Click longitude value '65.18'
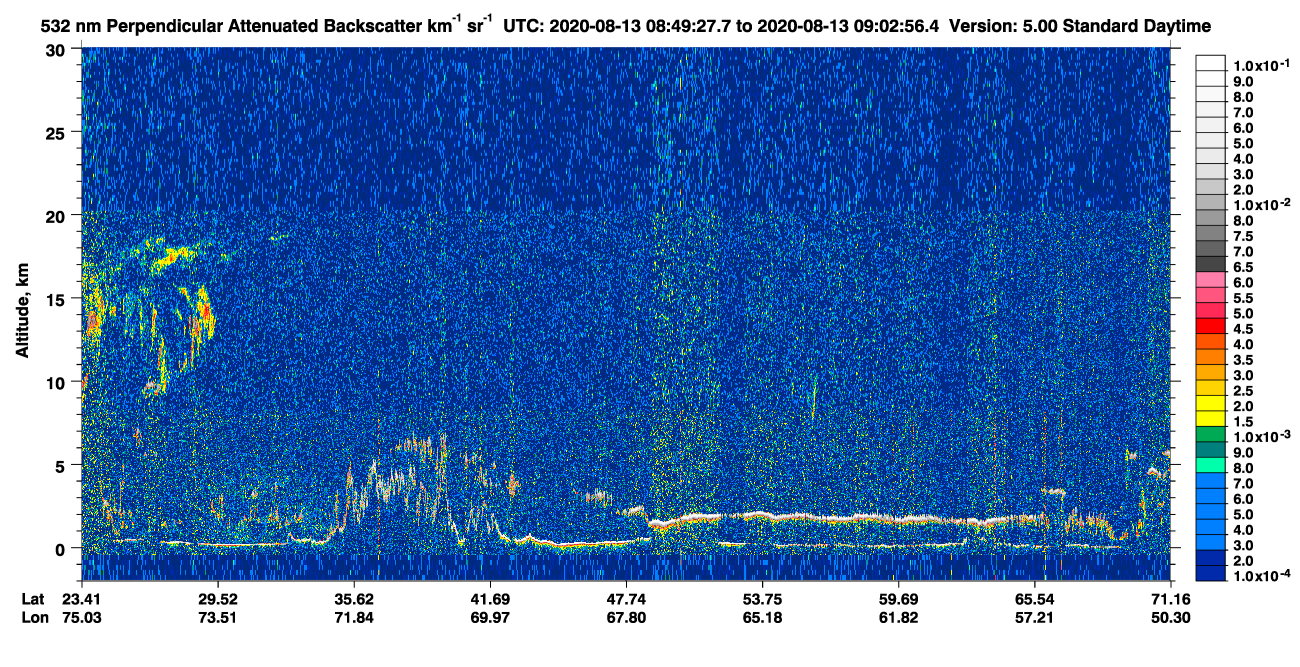Viewport: 1300px width, 667px height. [x=762, y=618]
